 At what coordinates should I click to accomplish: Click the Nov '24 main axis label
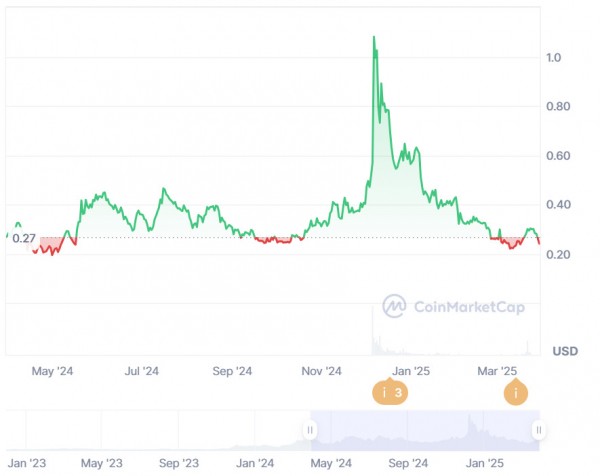(x=323, y=371)
